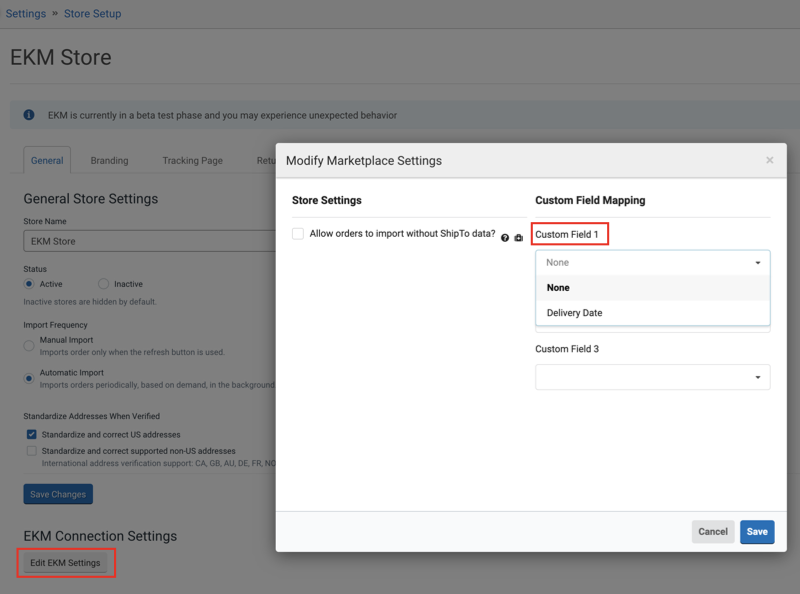800x594 pixels.
Task: Open the Settings breadcrumb link
Action: coord(26,14)
